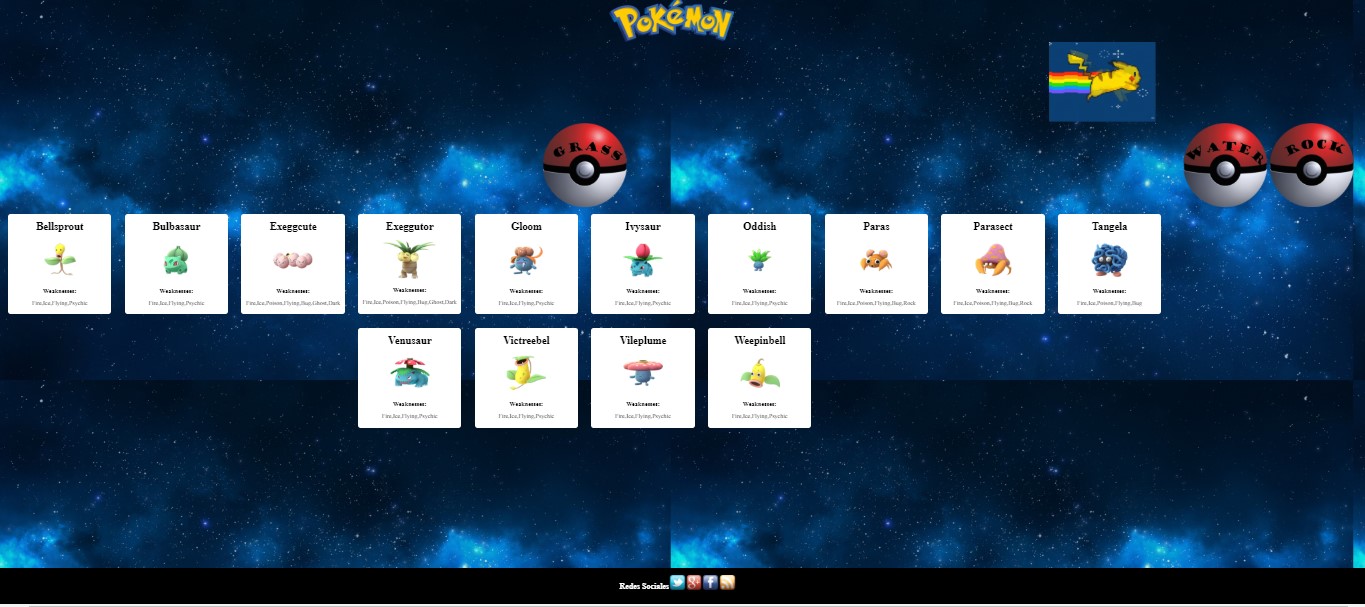Open the RSS feed icon
Screen dimensions: 1365x607
pos(728,582)
